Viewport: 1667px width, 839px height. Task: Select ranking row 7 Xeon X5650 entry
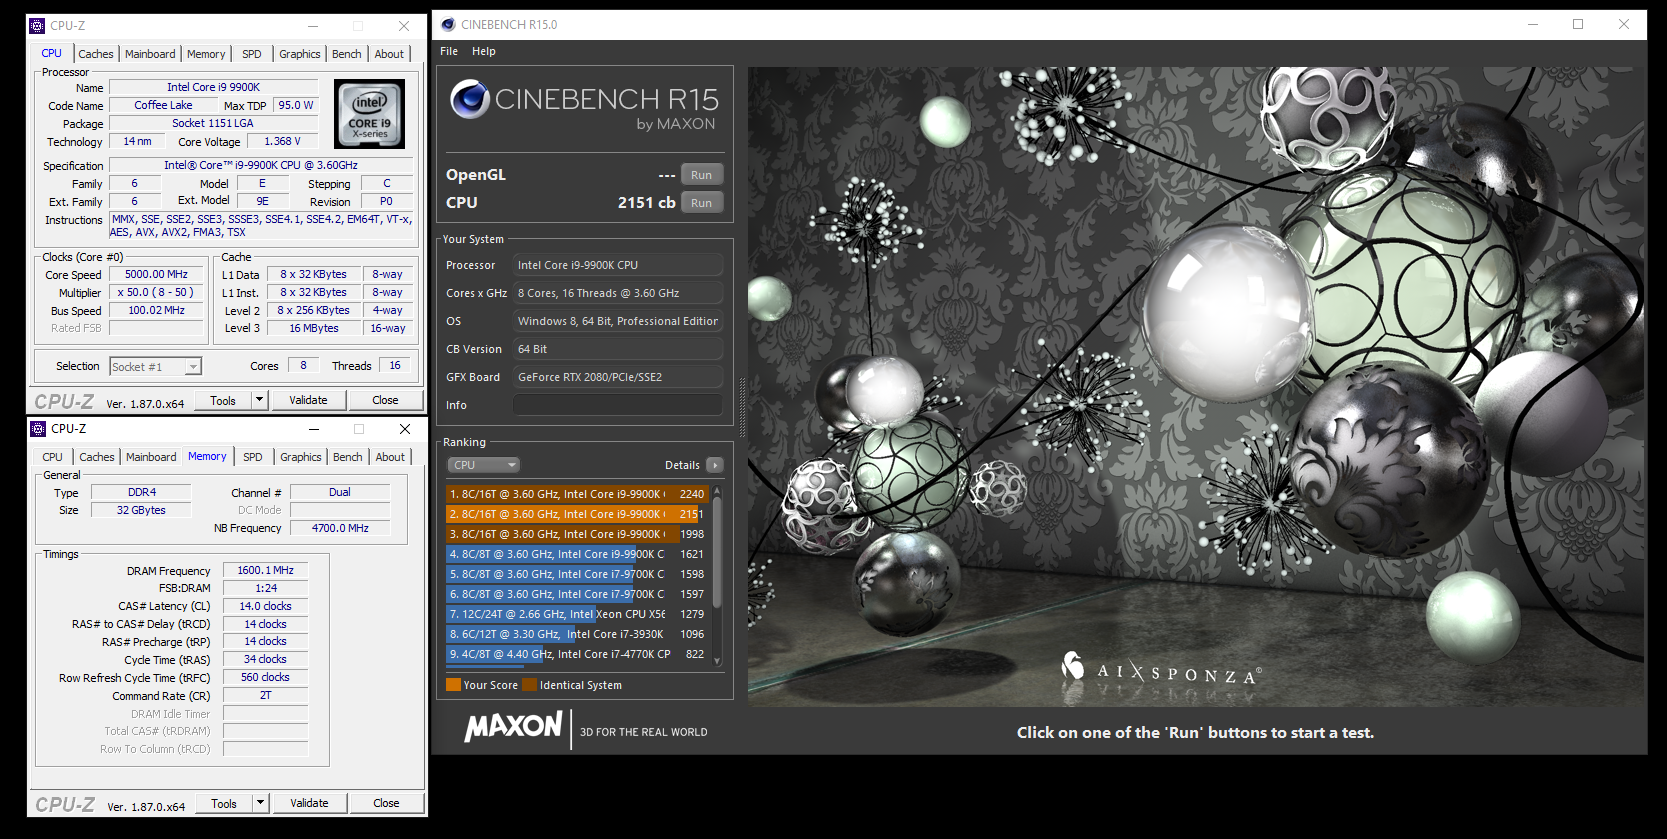point(577,614)
